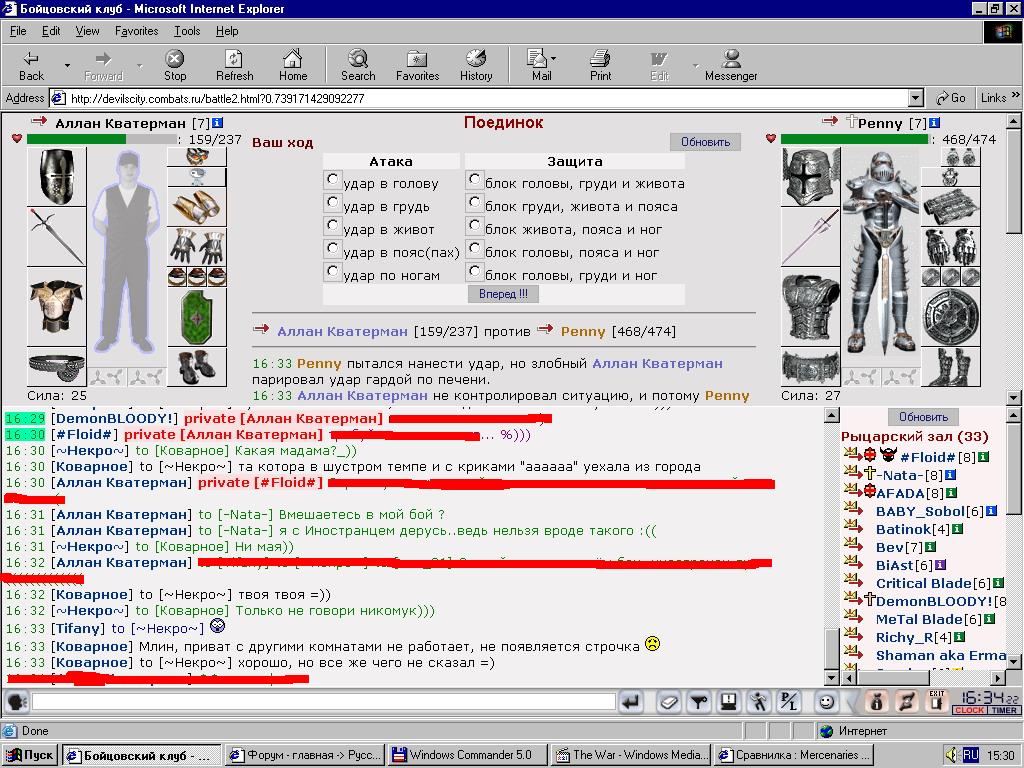Select attack "удар в живот"
Screen dimensions: 1024x768
coord(332,225)
